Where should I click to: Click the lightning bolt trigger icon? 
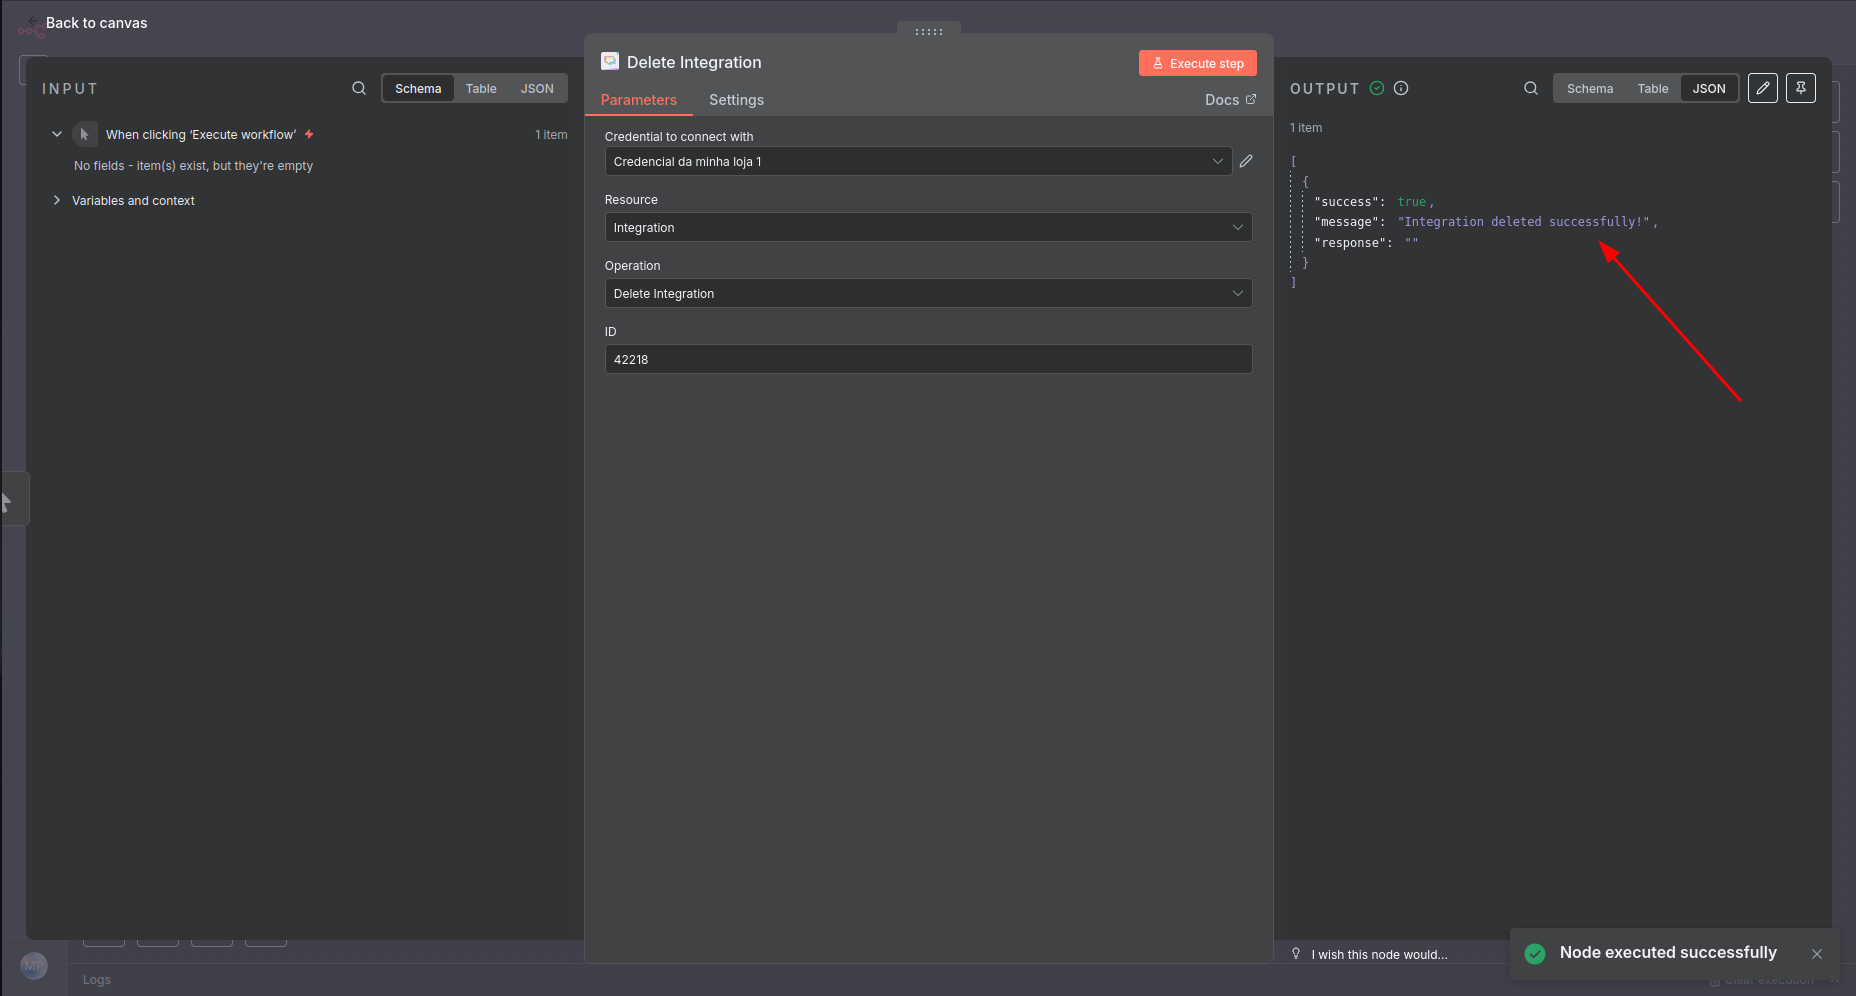tap(309, 134)
